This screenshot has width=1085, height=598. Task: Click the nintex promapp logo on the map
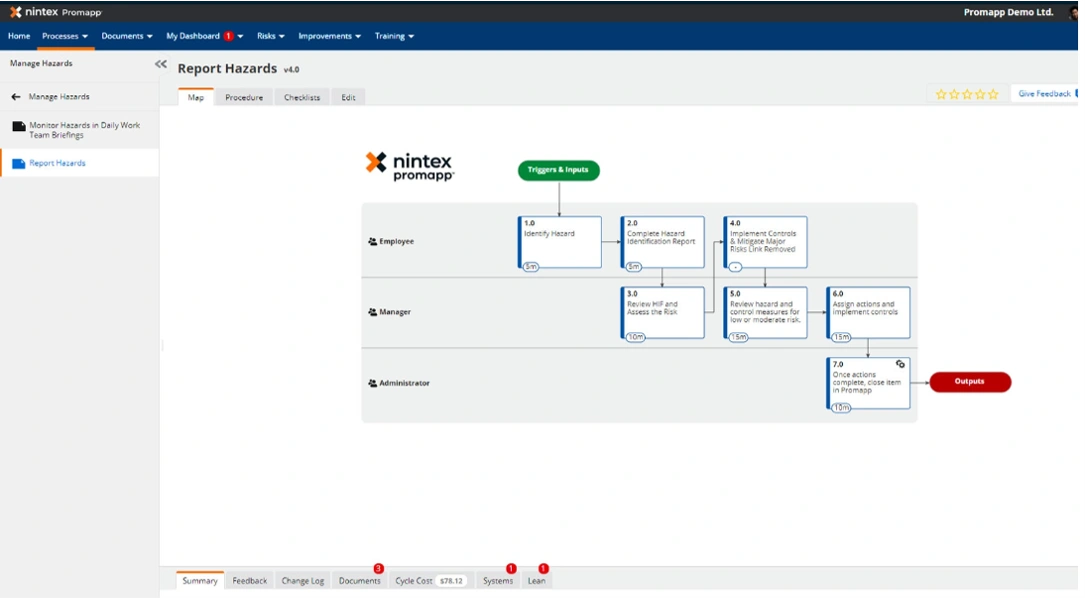(x=410, y=166)
